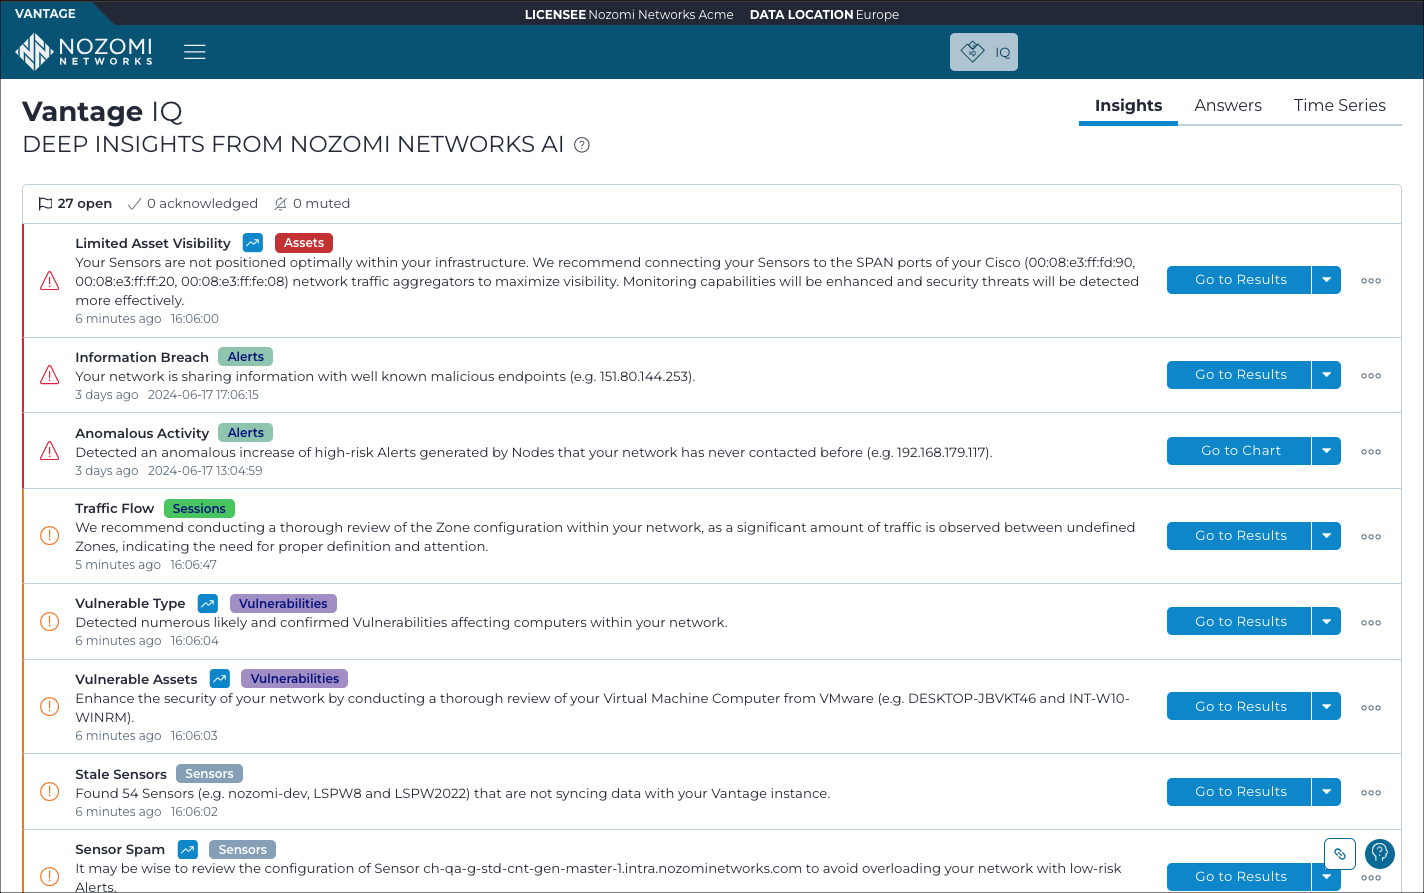Switch to the Time Series tab
Viewport: 1424px width, 893px height.
[1340, 106]
